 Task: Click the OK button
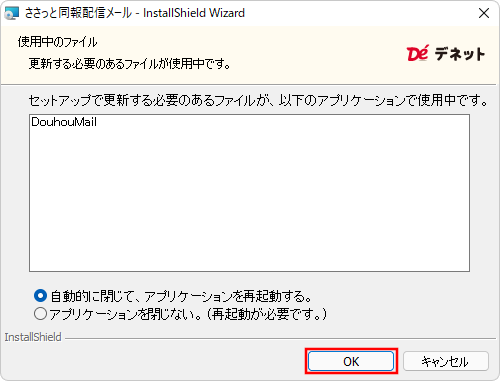tap(351, 361)
